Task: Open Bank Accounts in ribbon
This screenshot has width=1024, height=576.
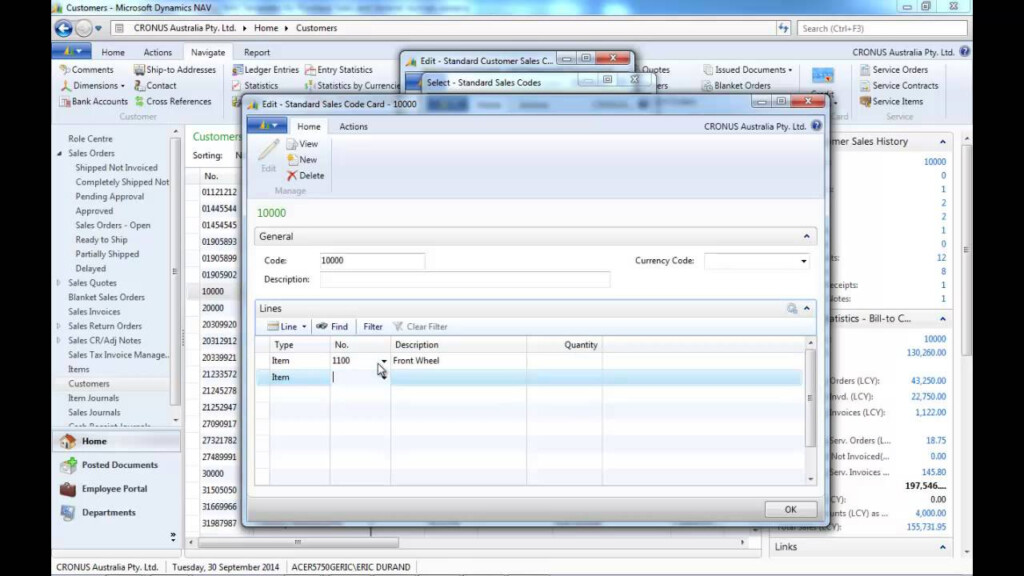Action: 93,101
